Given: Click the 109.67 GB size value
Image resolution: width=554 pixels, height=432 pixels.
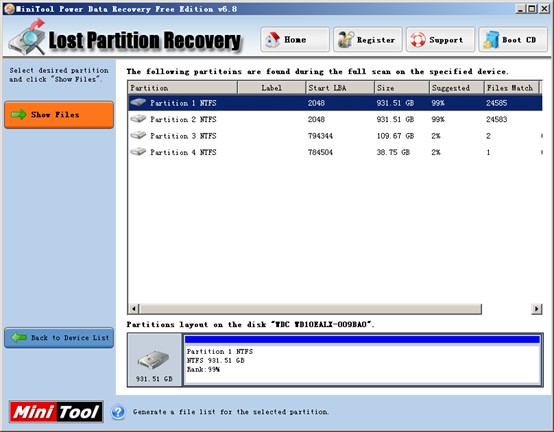Looking at the screenshot, I should click(x=395, y=136).
